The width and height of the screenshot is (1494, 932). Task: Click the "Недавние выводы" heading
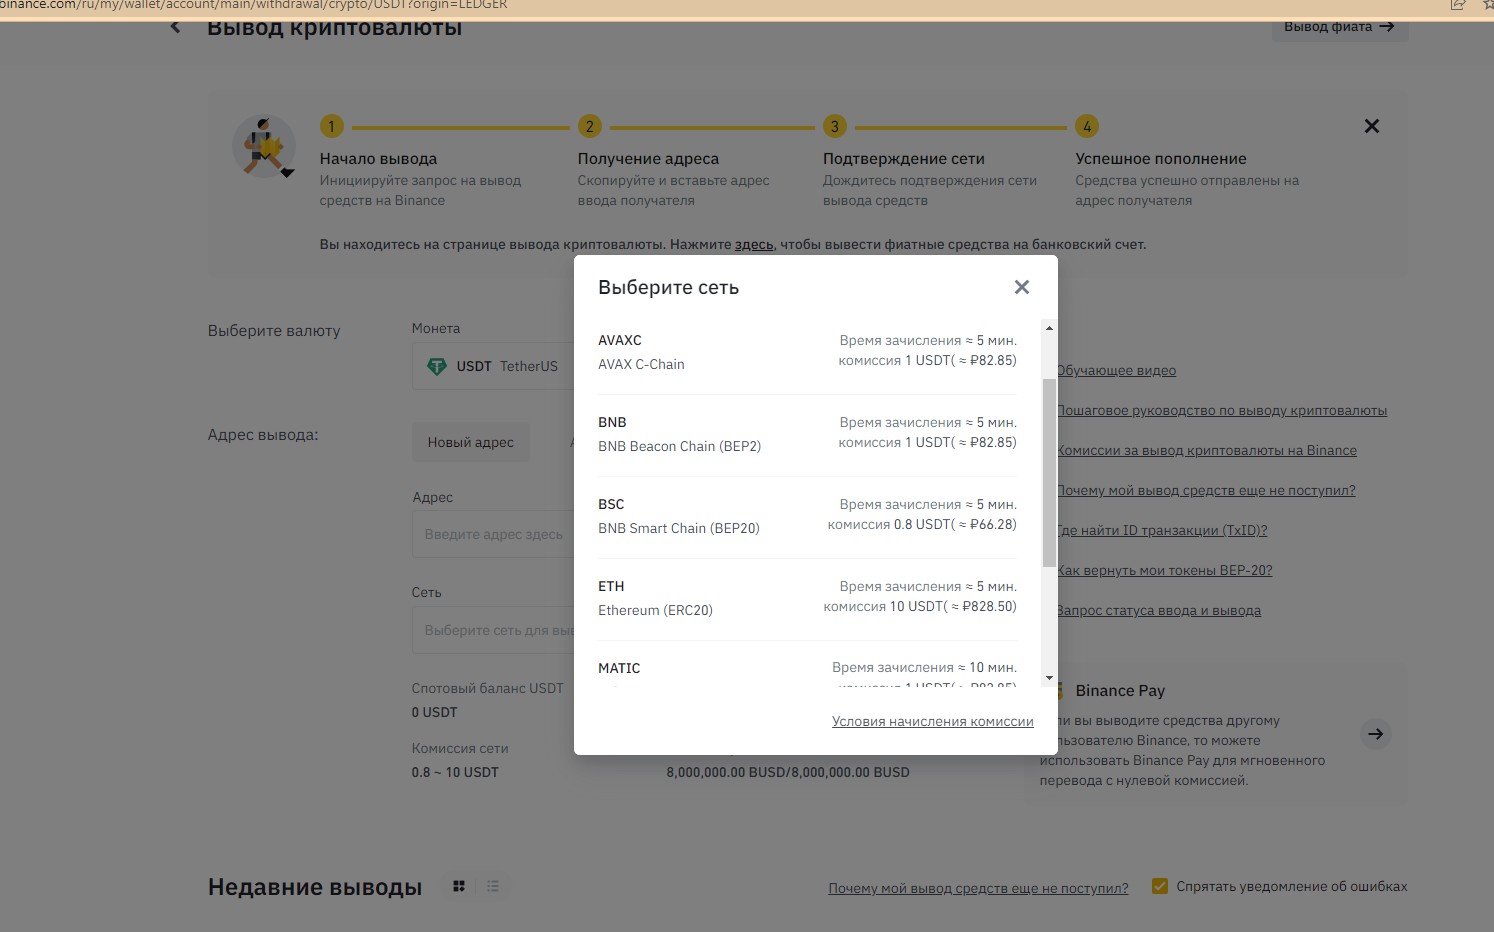coord(315,887)
